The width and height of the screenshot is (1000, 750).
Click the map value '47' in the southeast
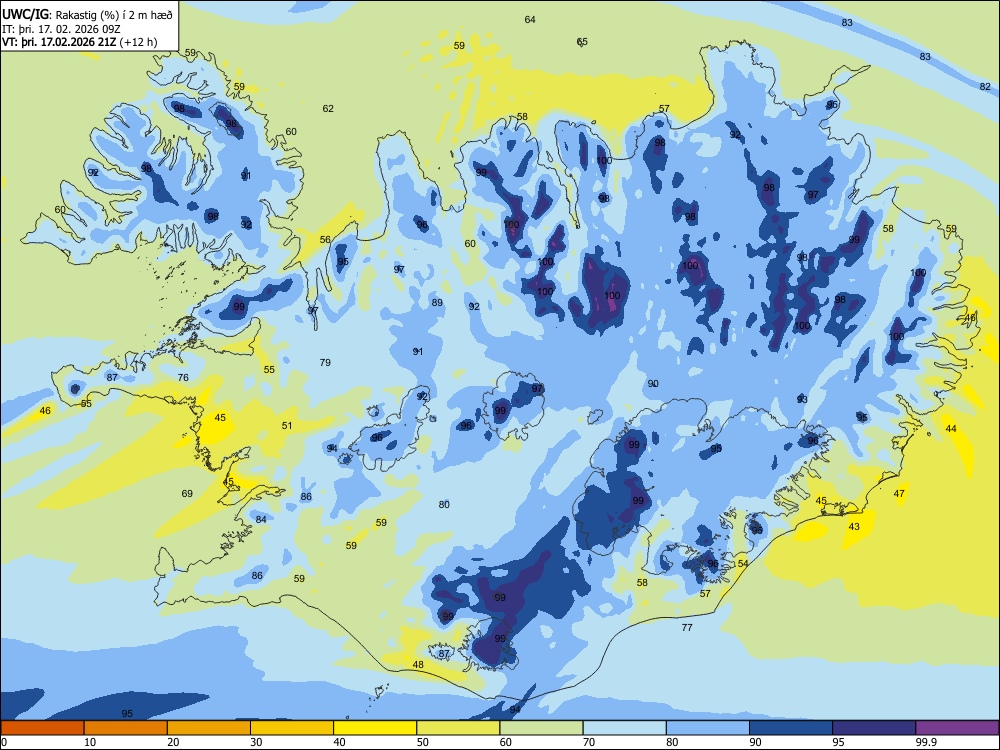[899, 493]
